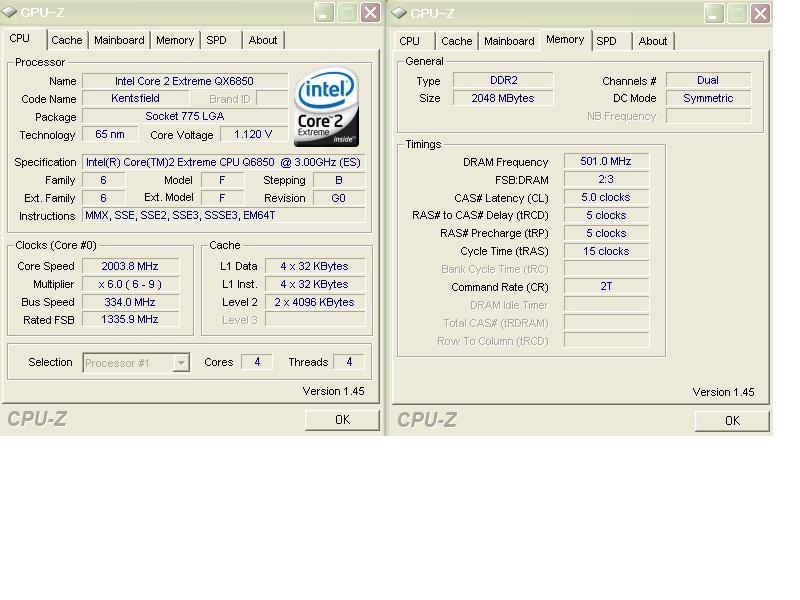The image size is (800, 600).
Task: Minimize the right CPU-Z window
Action: tap(714, 14)
